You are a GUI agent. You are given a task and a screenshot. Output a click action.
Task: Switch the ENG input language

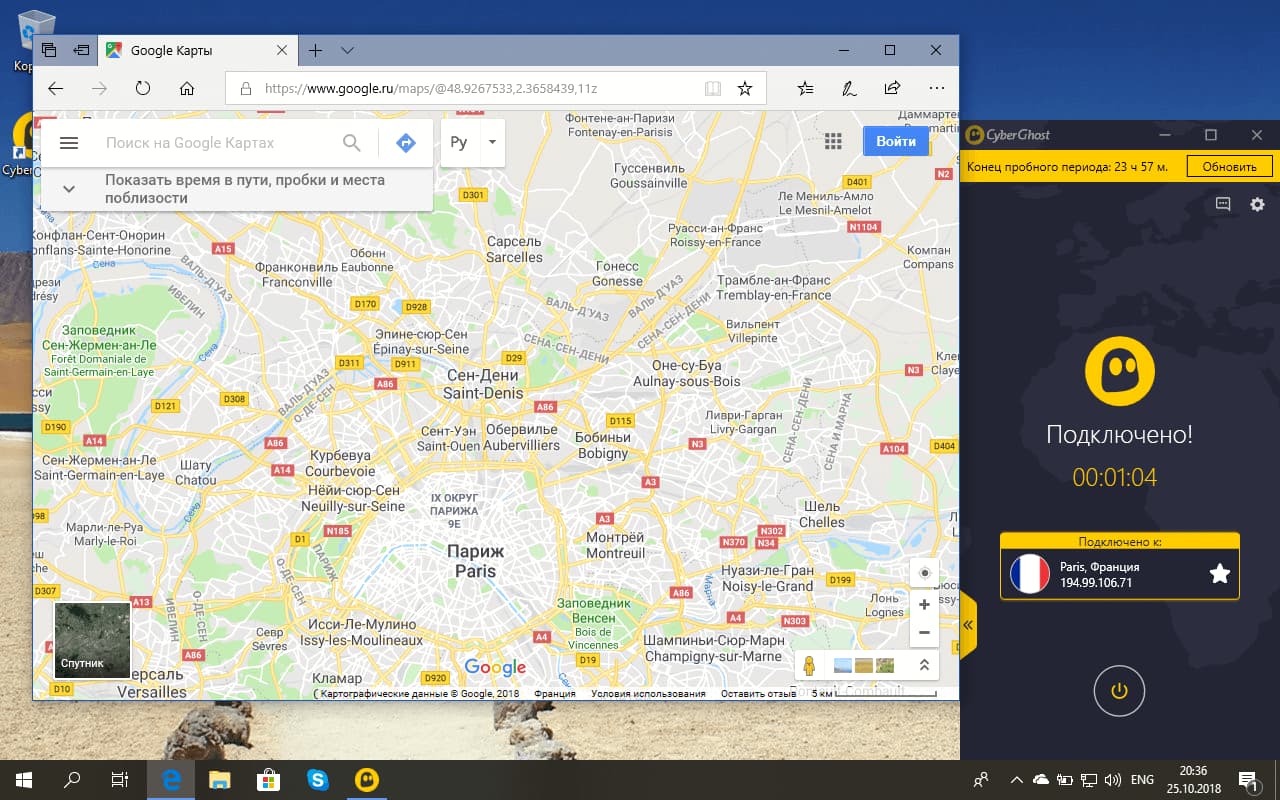pos(1142,780)
